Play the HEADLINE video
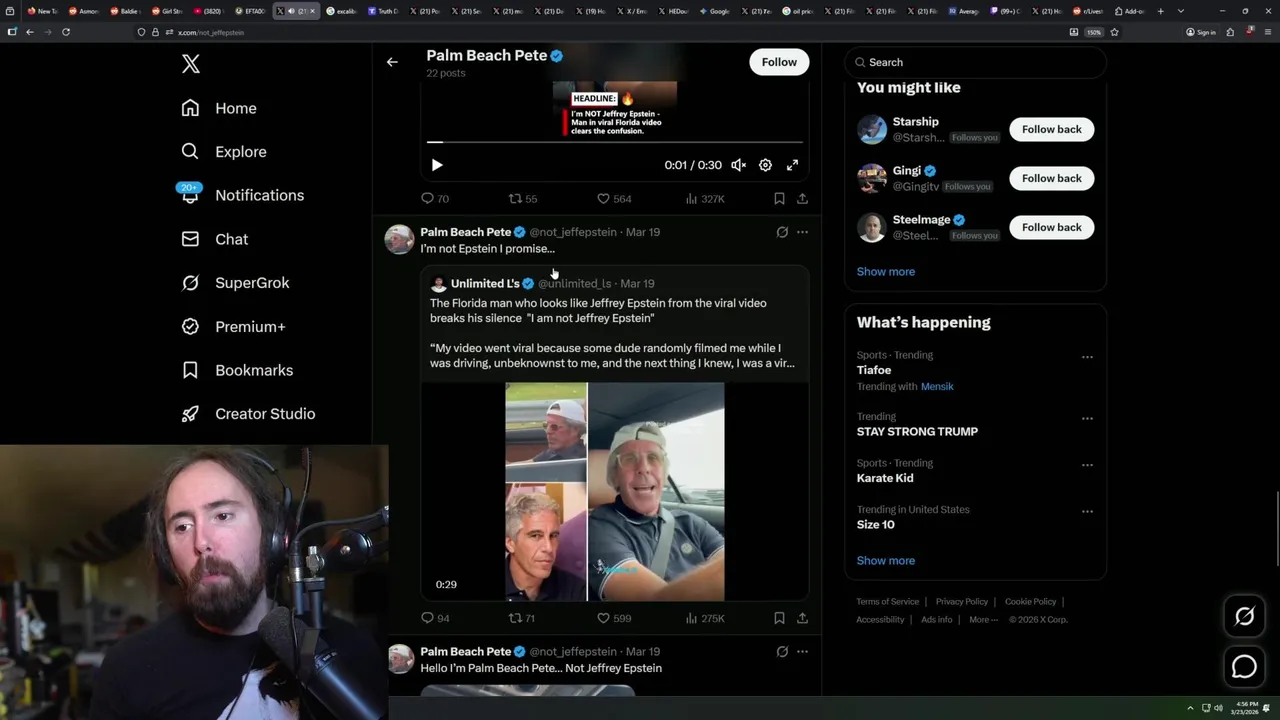1280x720 pixels. point(437,165)
